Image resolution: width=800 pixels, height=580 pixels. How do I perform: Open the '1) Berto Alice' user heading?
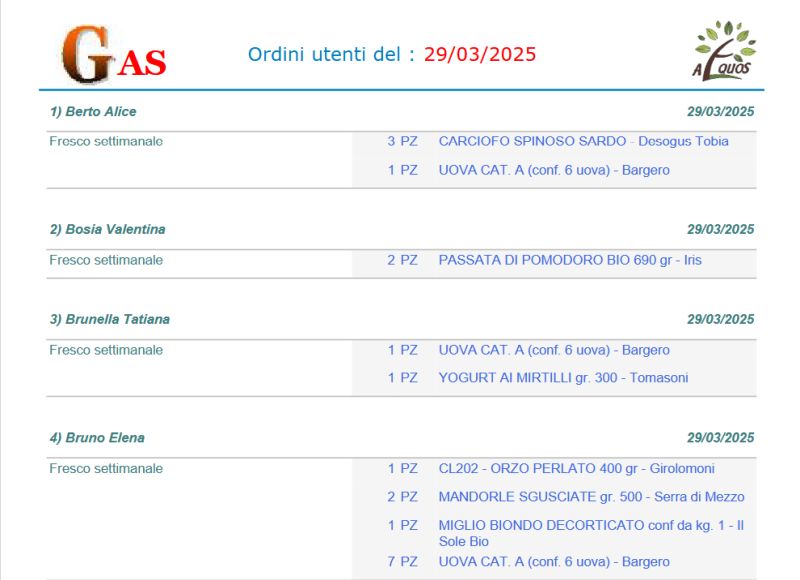tap(93, 111)
